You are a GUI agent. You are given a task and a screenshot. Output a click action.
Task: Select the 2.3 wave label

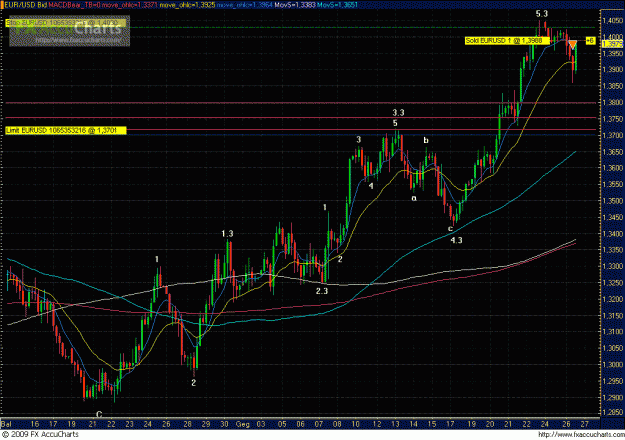tap(322, 291)
